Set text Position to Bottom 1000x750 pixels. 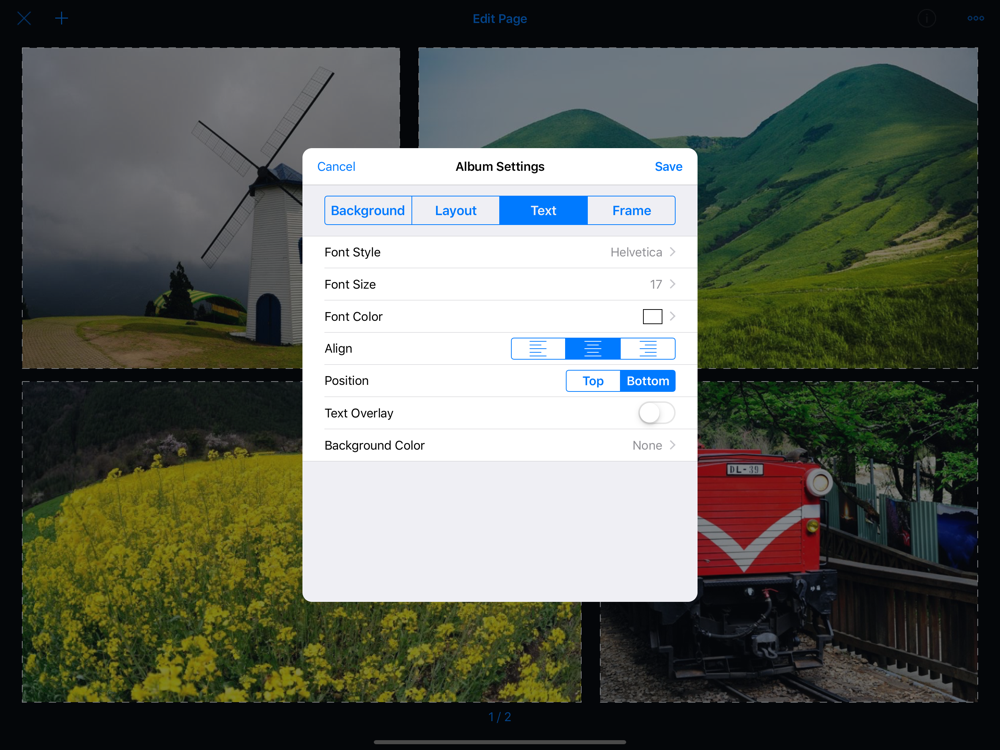[x=648, y=381]
